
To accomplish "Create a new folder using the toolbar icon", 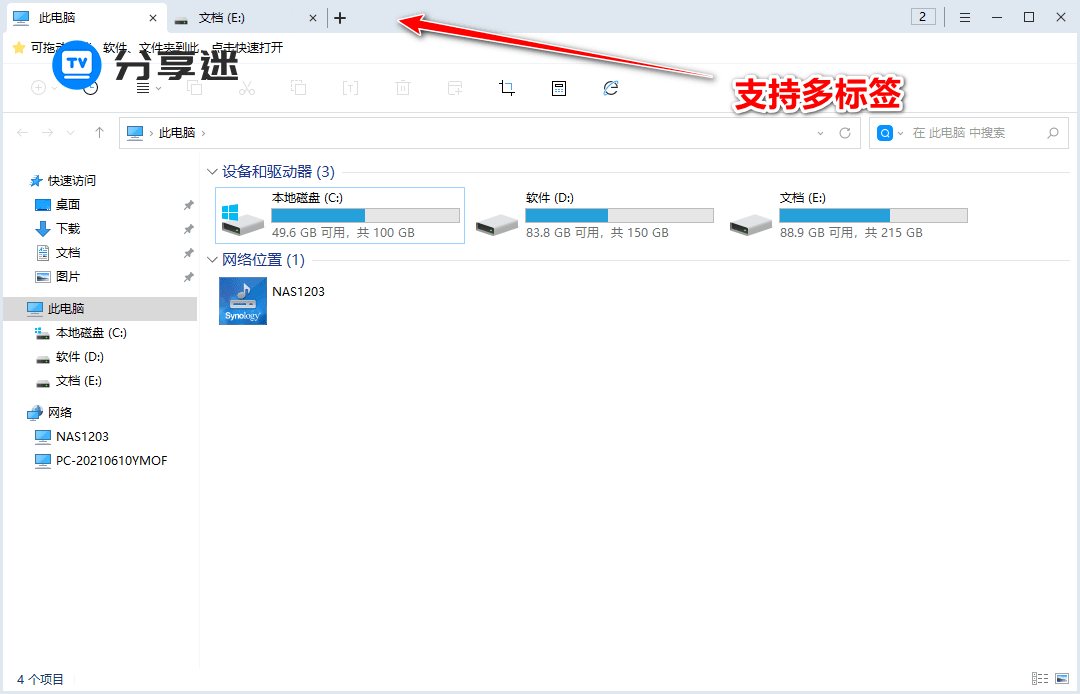I will [455, 88].
